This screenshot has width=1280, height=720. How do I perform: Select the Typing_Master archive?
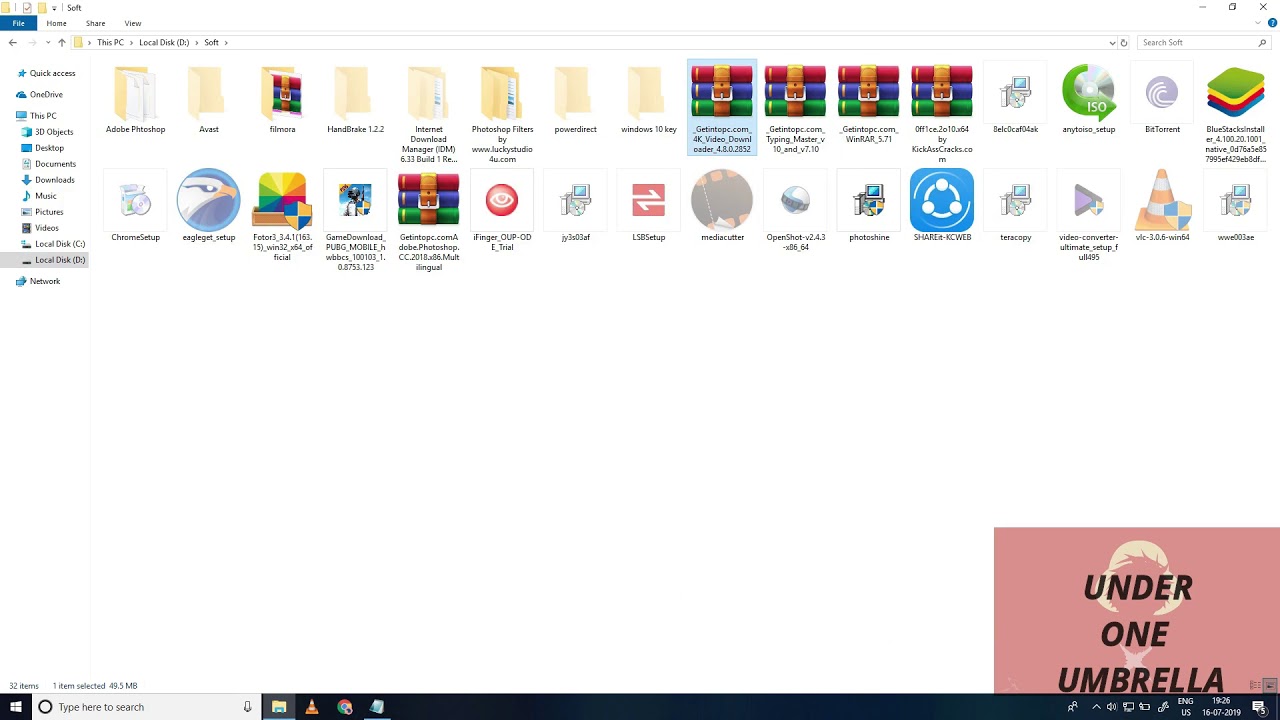[x=795, y=110]
